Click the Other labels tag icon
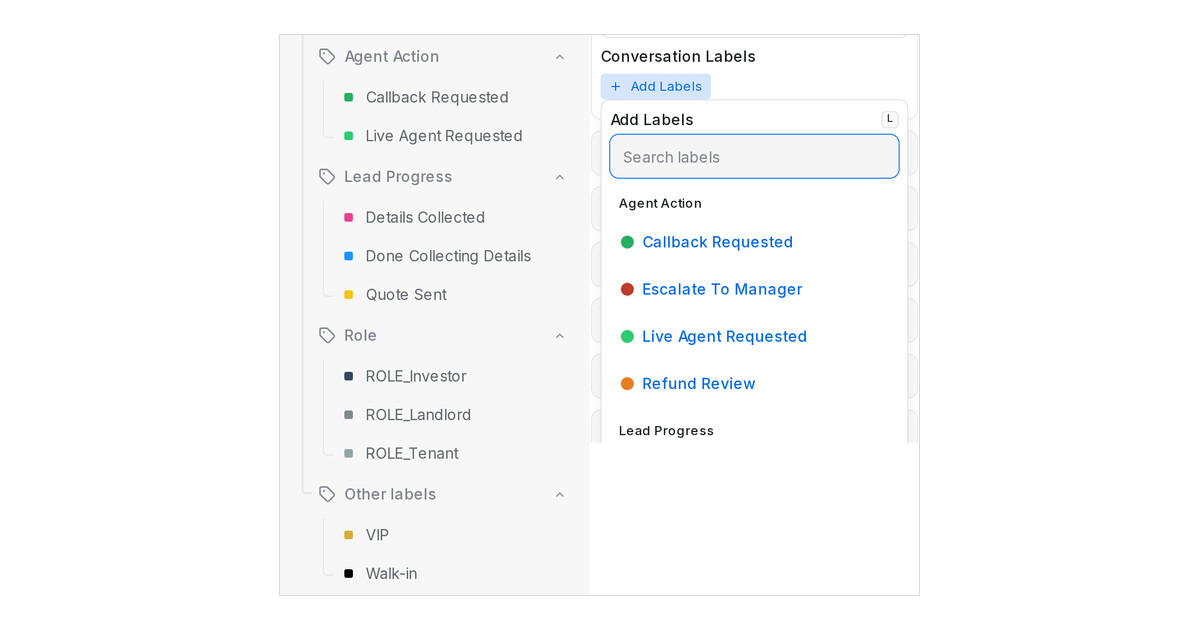This screenshot has width=1200, height=630. click(327, 495)
